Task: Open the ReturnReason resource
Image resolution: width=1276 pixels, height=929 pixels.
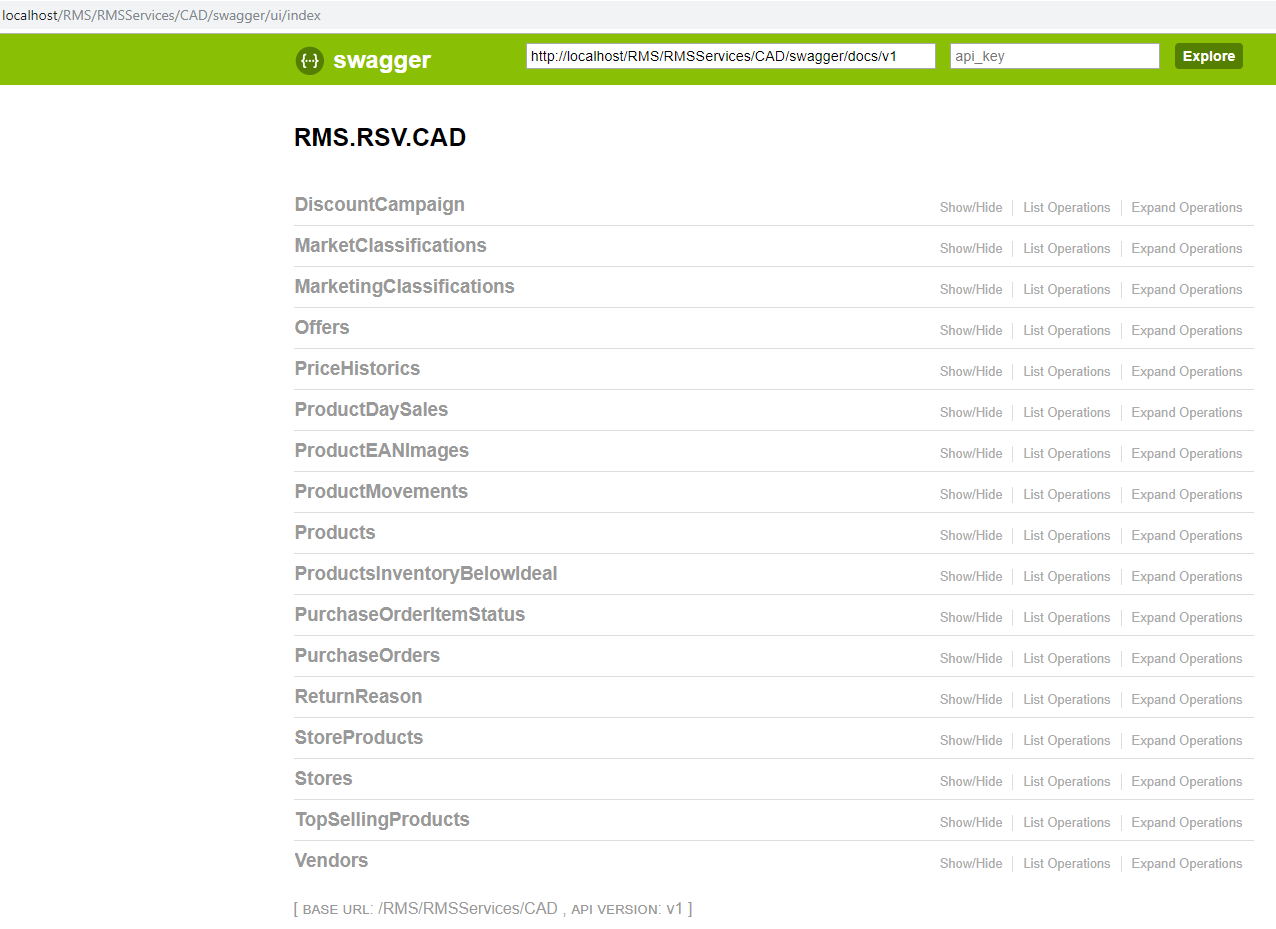Action: pos(358,696)
